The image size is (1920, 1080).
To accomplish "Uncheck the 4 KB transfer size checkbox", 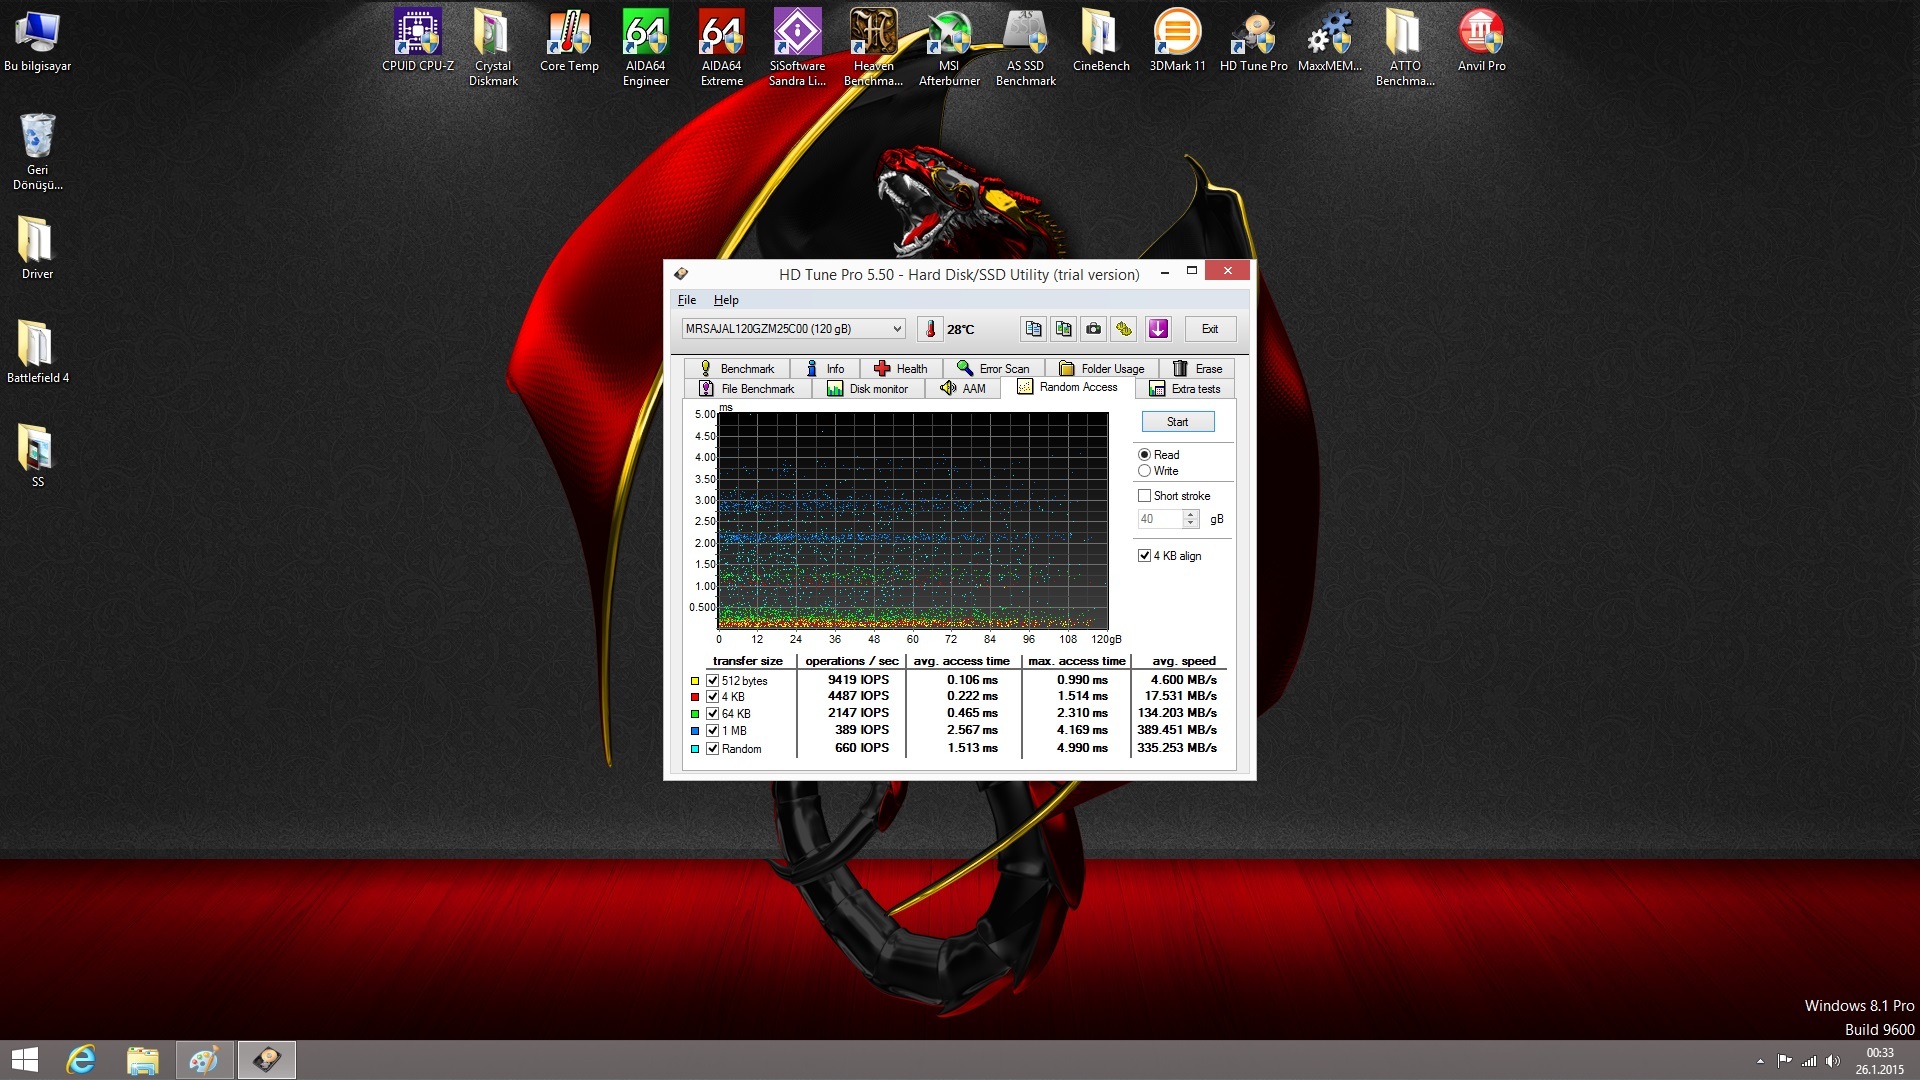I will pos(713,697).
